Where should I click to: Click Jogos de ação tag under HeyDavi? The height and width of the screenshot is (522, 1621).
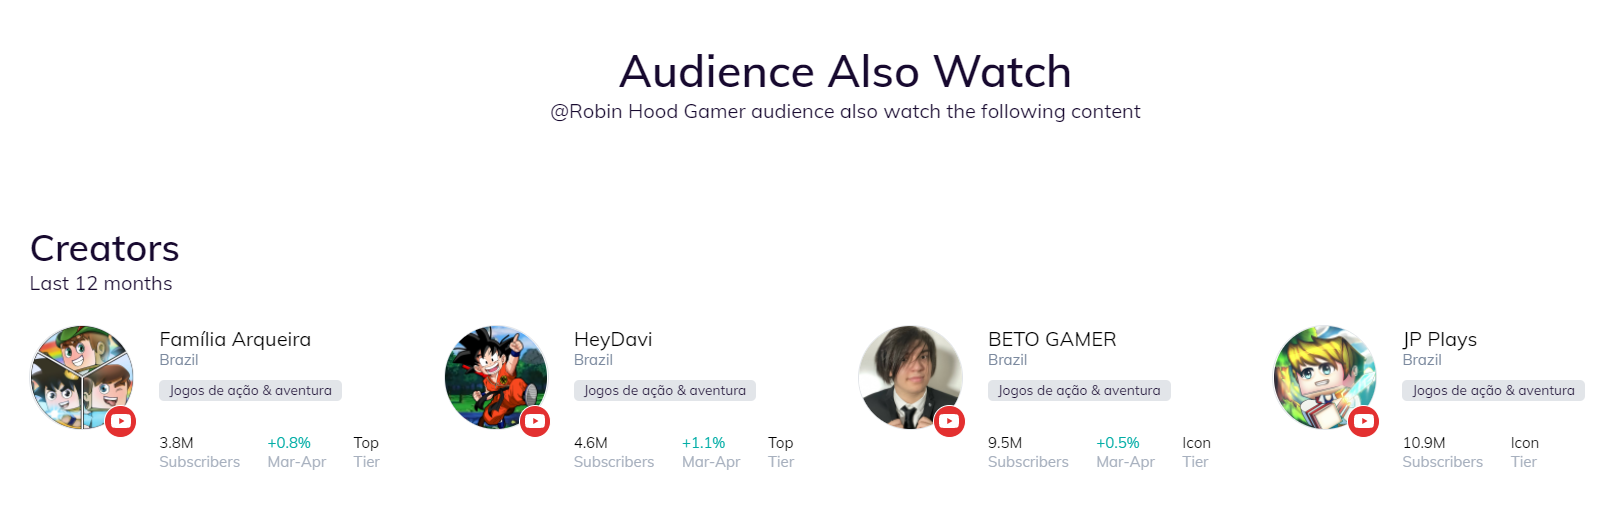point(665,390)
